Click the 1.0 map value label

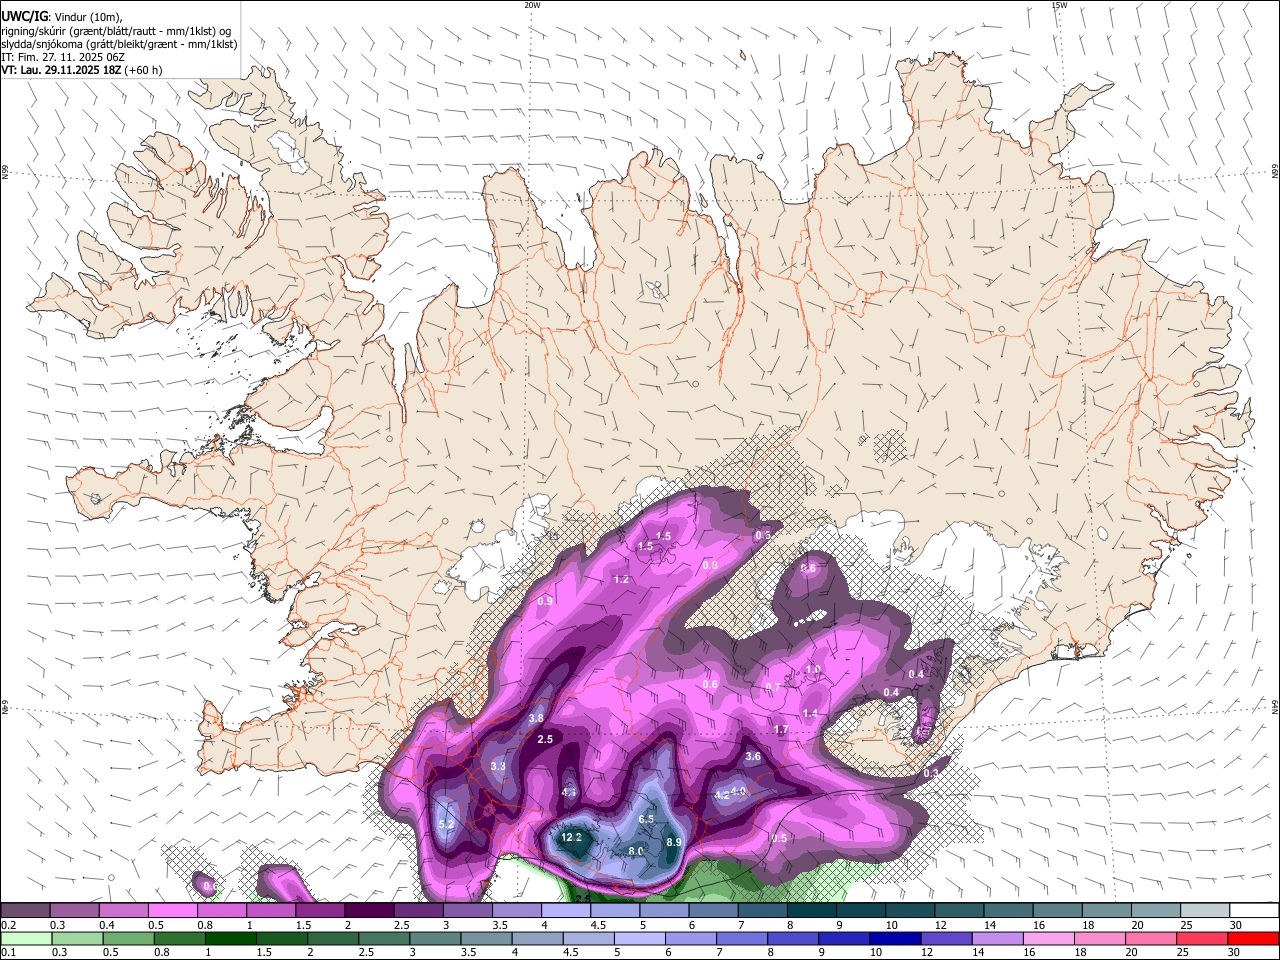click(813, 669)
